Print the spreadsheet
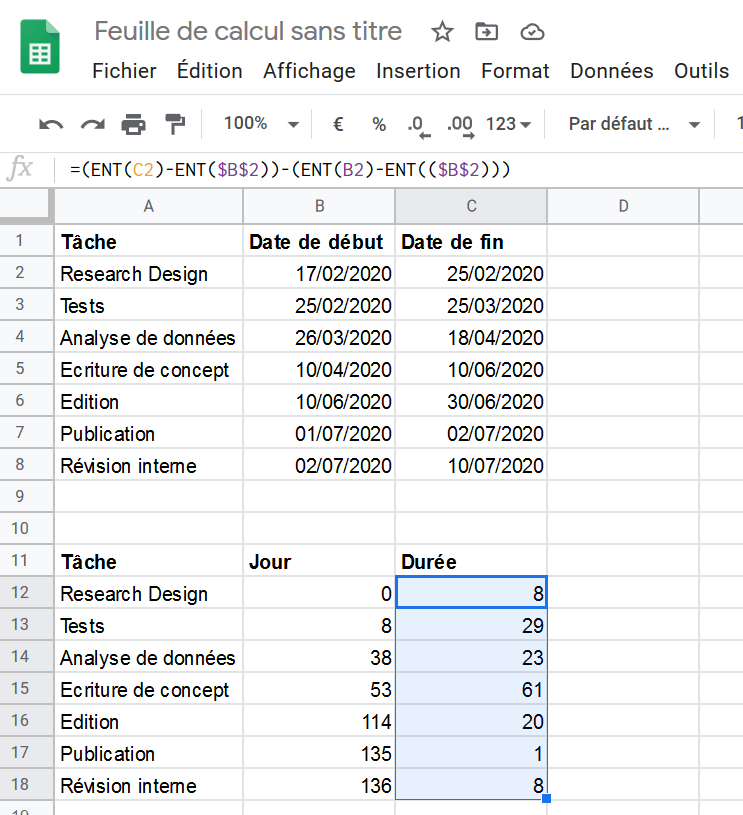 point(134,124)
